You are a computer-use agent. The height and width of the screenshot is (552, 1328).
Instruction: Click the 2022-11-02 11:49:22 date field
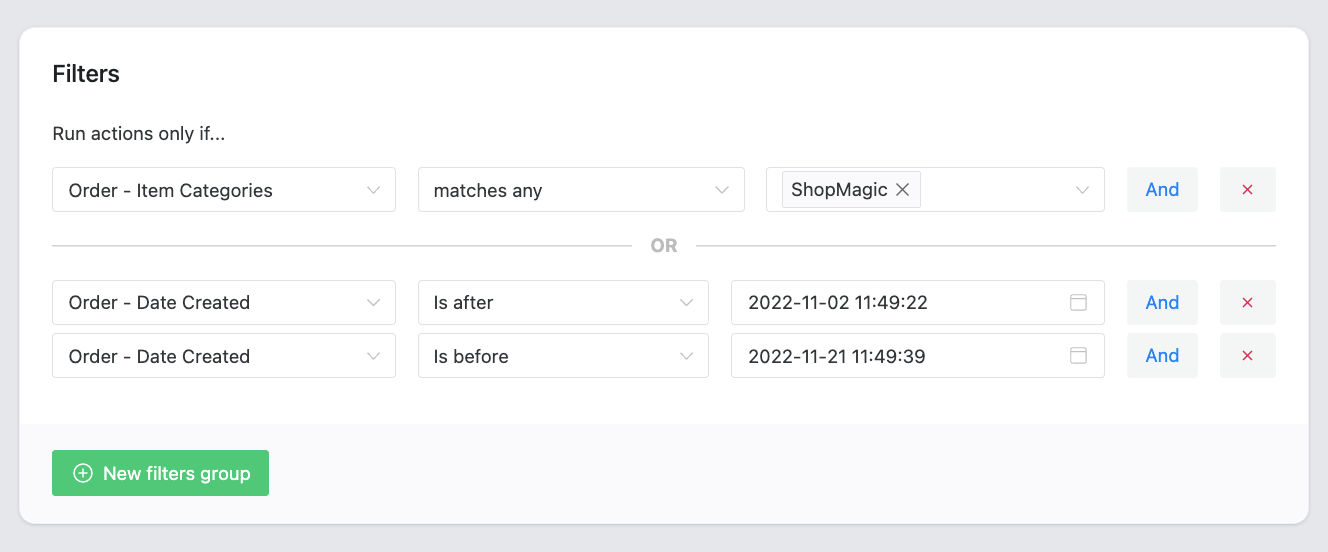[x=918, y=302]
